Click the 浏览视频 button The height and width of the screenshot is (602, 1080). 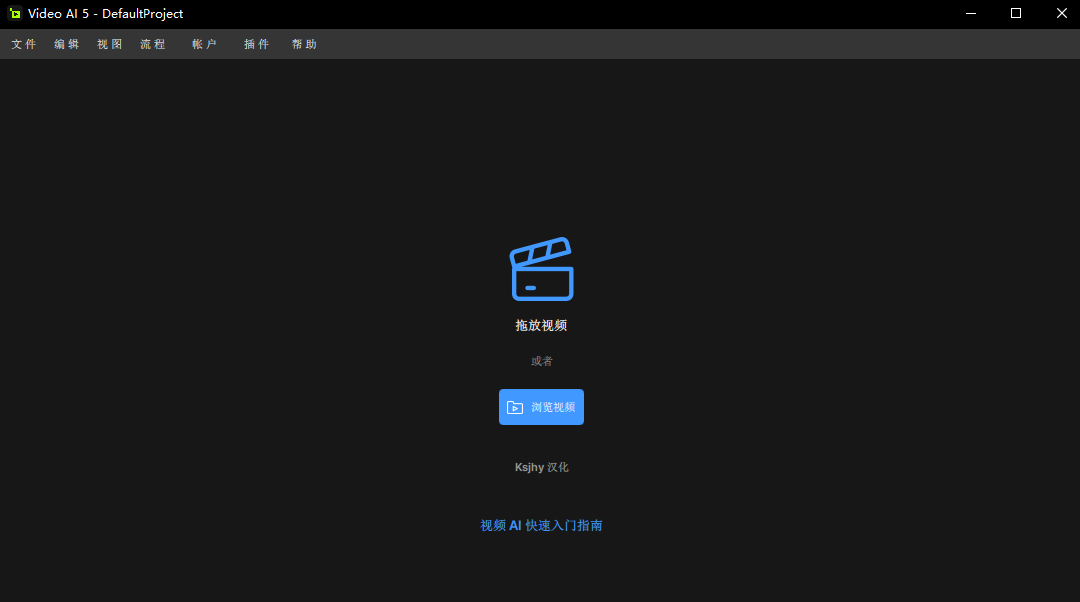[541, 407]
